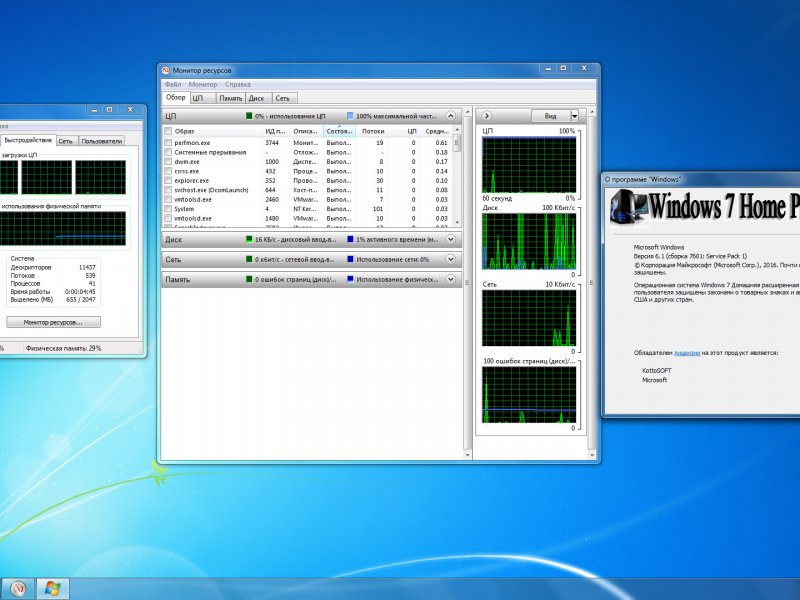
Task: Click the ЦП graph in the right pane
Action: click(x=529, y=165)
